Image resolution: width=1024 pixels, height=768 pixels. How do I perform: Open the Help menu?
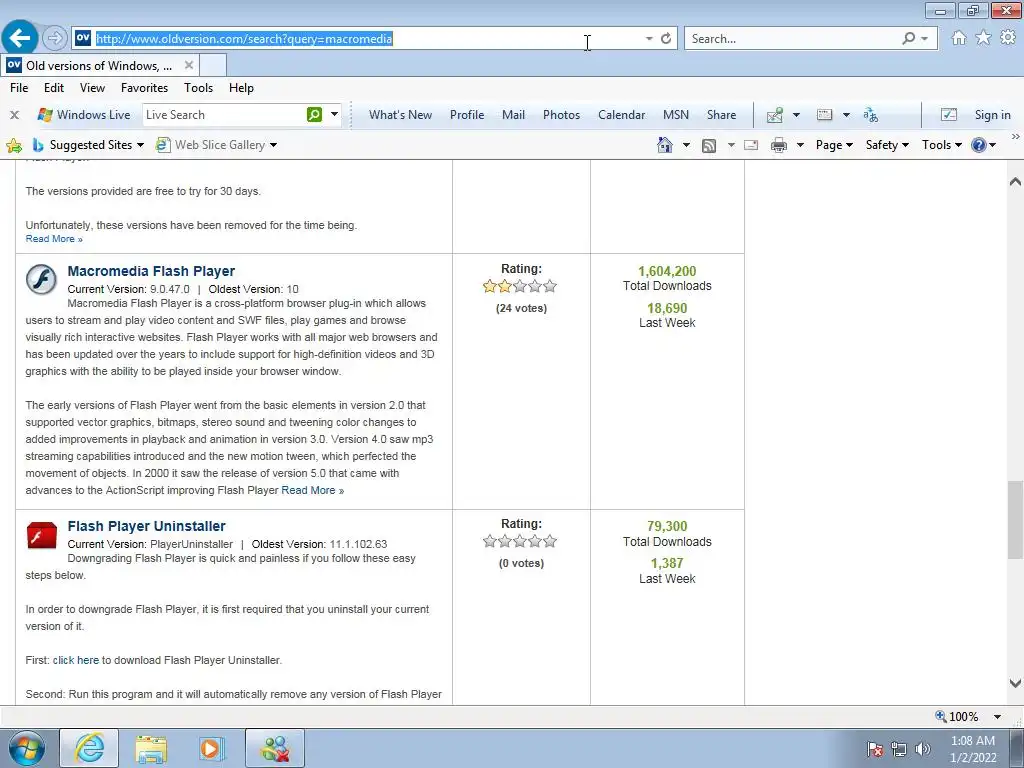click(241, 88)
